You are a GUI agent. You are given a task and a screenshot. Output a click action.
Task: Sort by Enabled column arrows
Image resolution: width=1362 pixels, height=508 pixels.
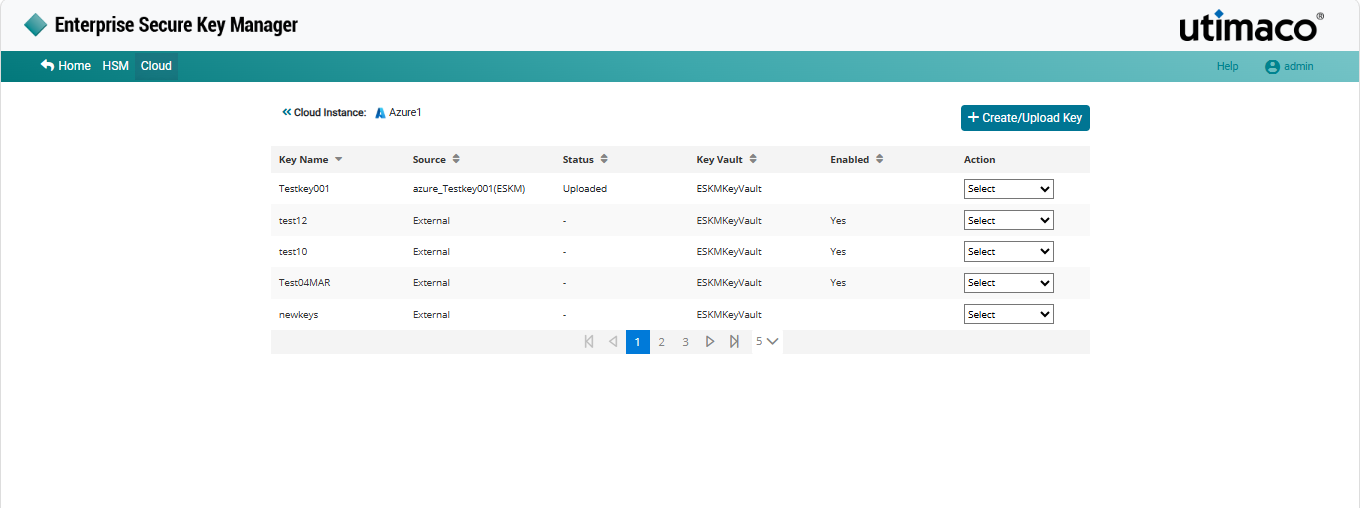879,159
